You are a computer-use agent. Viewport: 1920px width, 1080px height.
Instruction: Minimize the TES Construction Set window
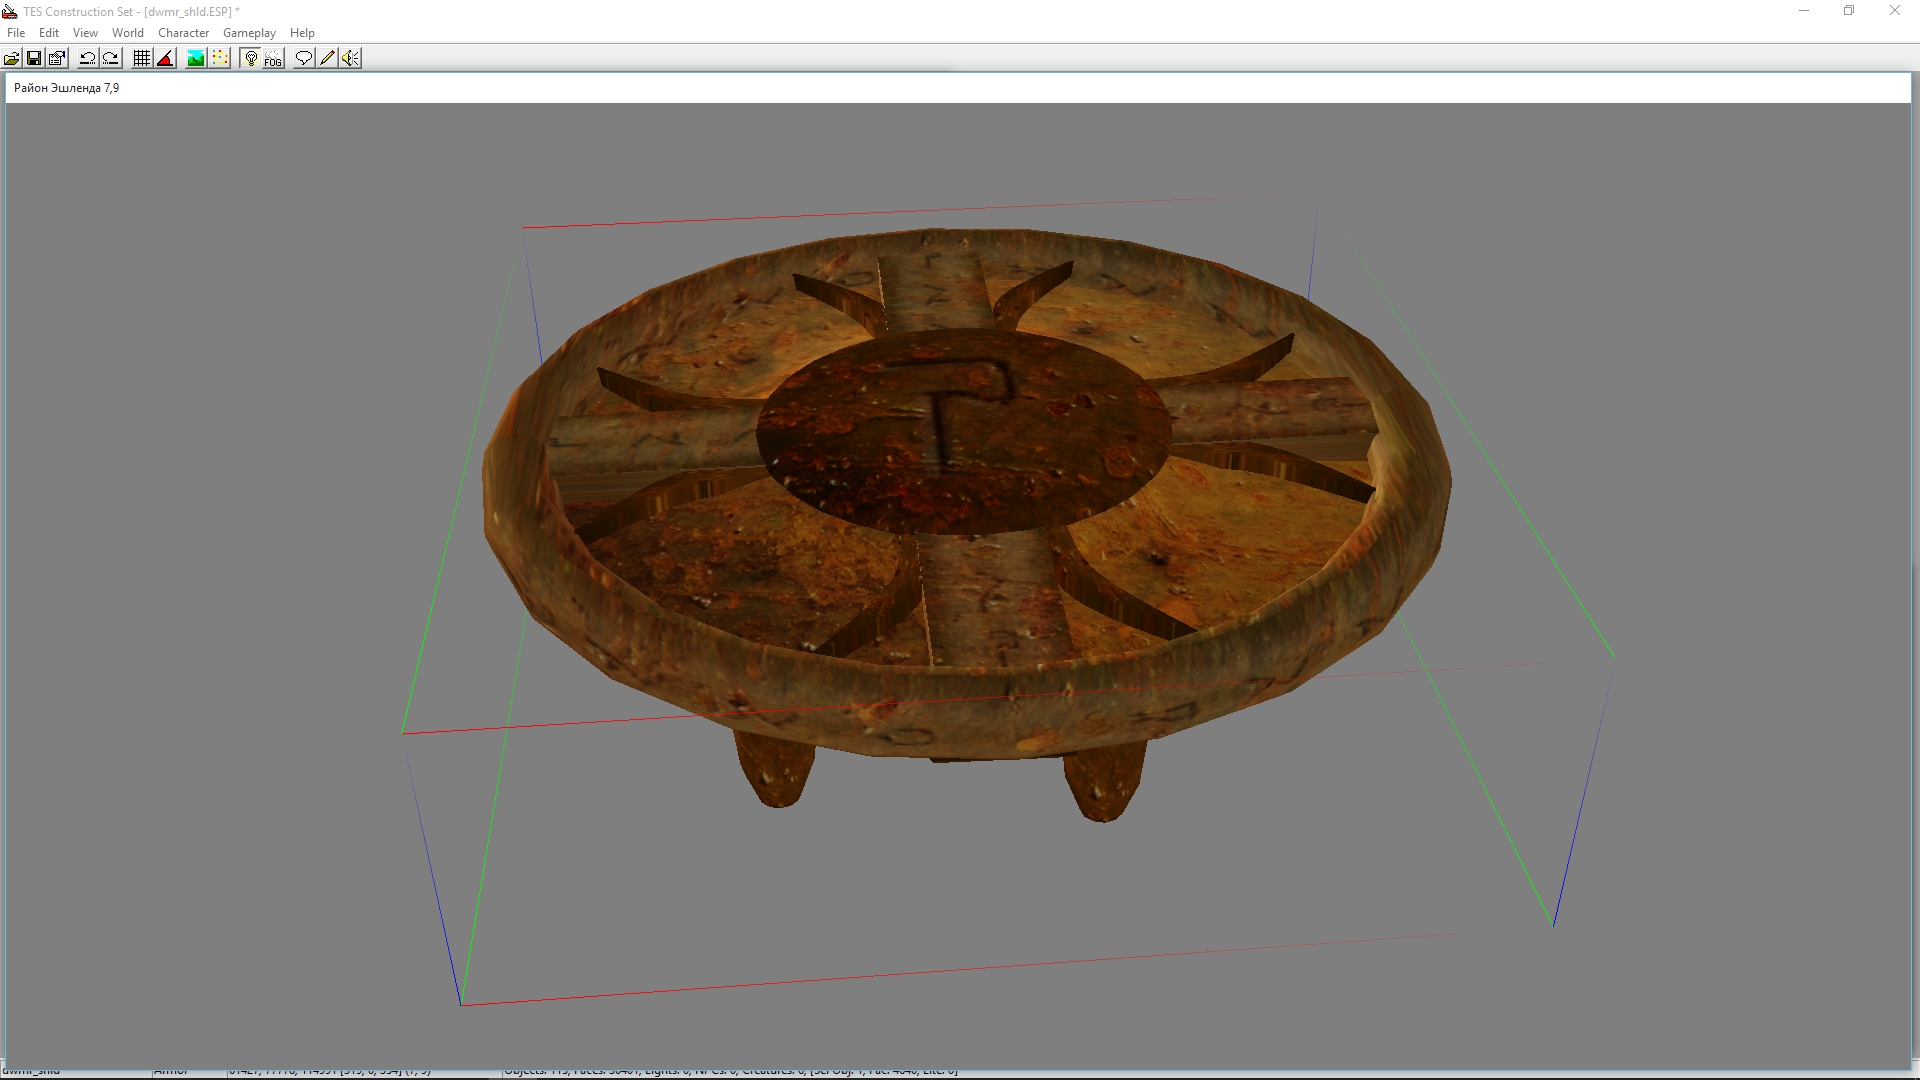tap(1804, 11)
